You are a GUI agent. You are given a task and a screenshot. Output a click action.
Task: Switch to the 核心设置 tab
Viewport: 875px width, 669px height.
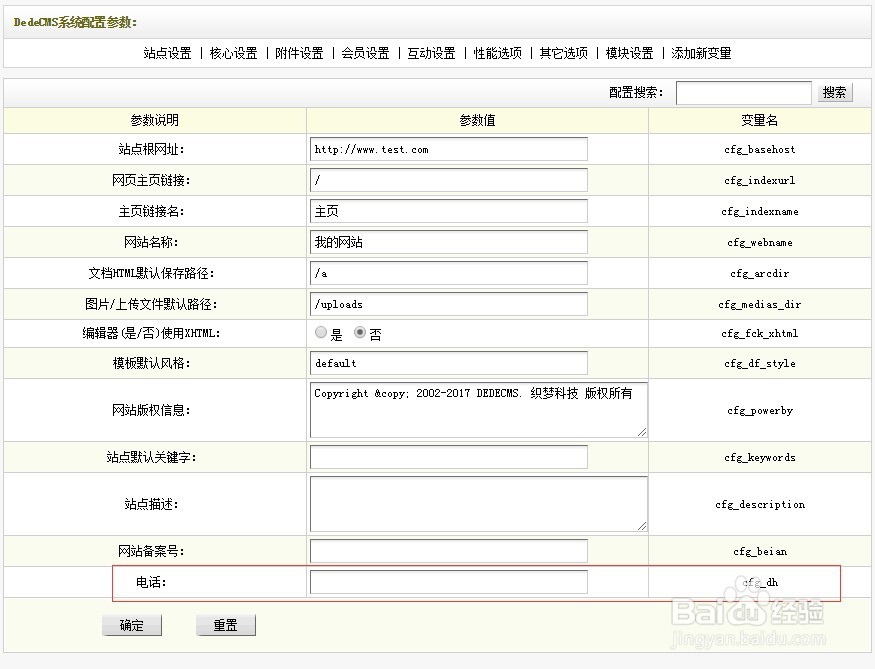click(x=233, y=53)
